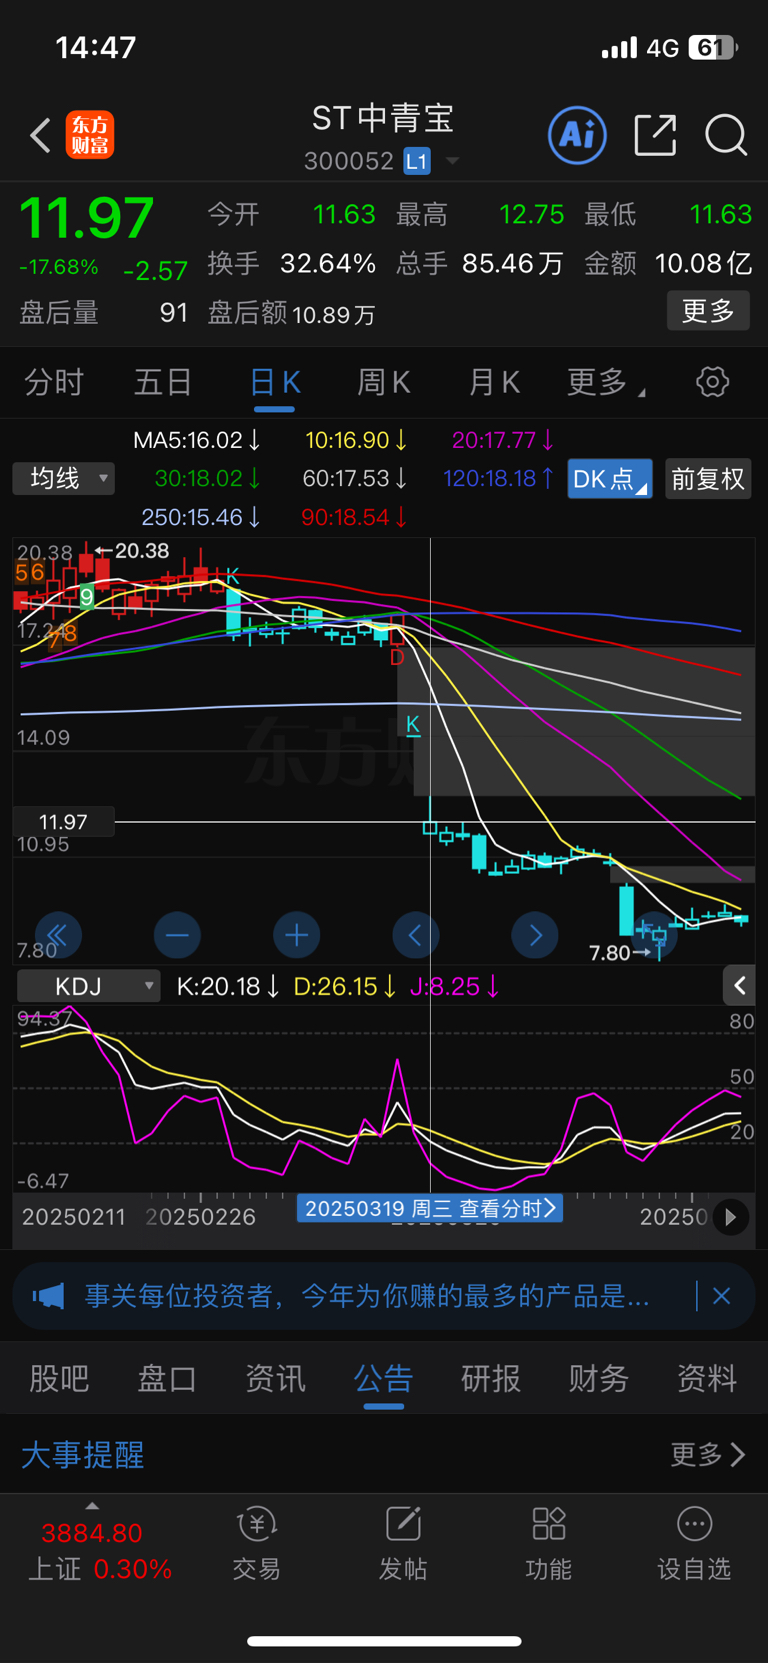This screenshot has width=768, height=1663.
Task: Tap the megaphone announcement icon
Action: [x=48, y=1297]
